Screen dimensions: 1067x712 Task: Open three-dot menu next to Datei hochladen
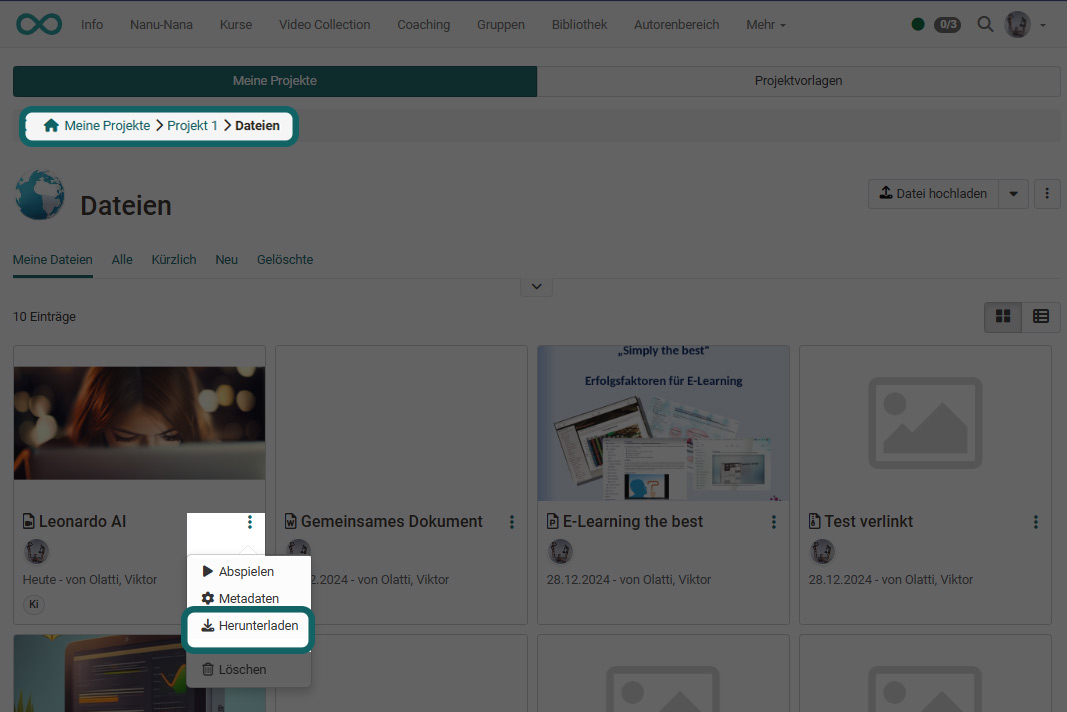1046,194
